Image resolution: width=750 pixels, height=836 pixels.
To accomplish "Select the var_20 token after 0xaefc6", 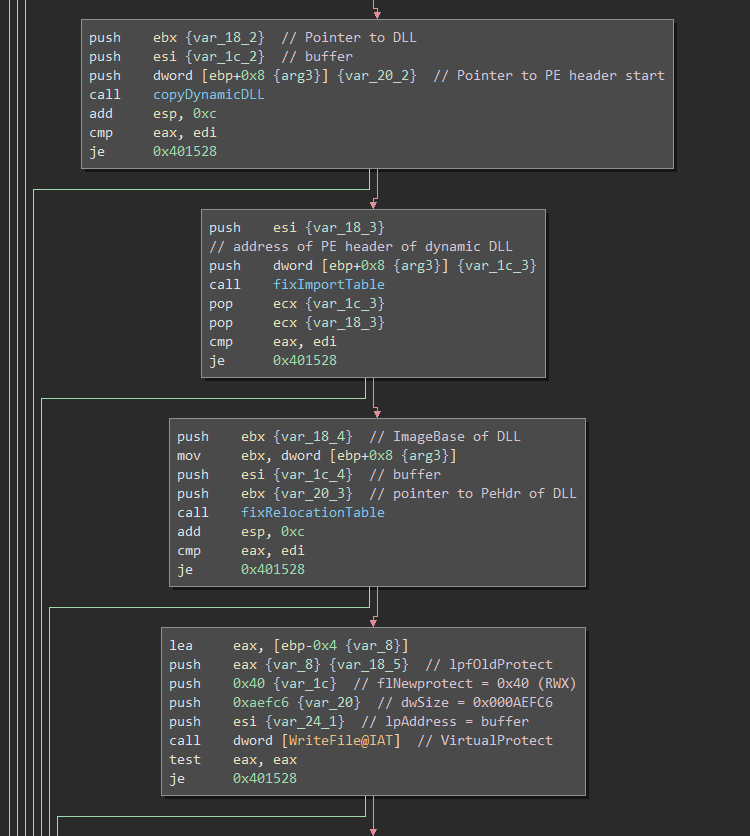I will (328, 703).
